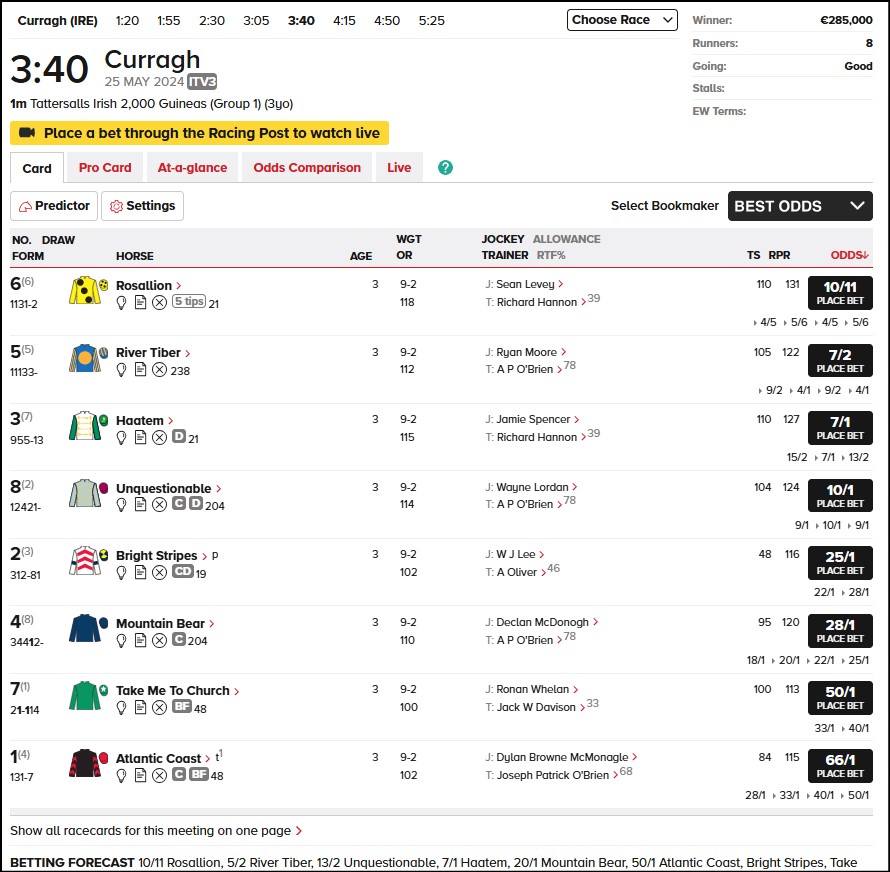The height and width of the screenshot is (872, 890).
Task: Click the circled X icon under Unquestionable
Action: click(159, 505)
